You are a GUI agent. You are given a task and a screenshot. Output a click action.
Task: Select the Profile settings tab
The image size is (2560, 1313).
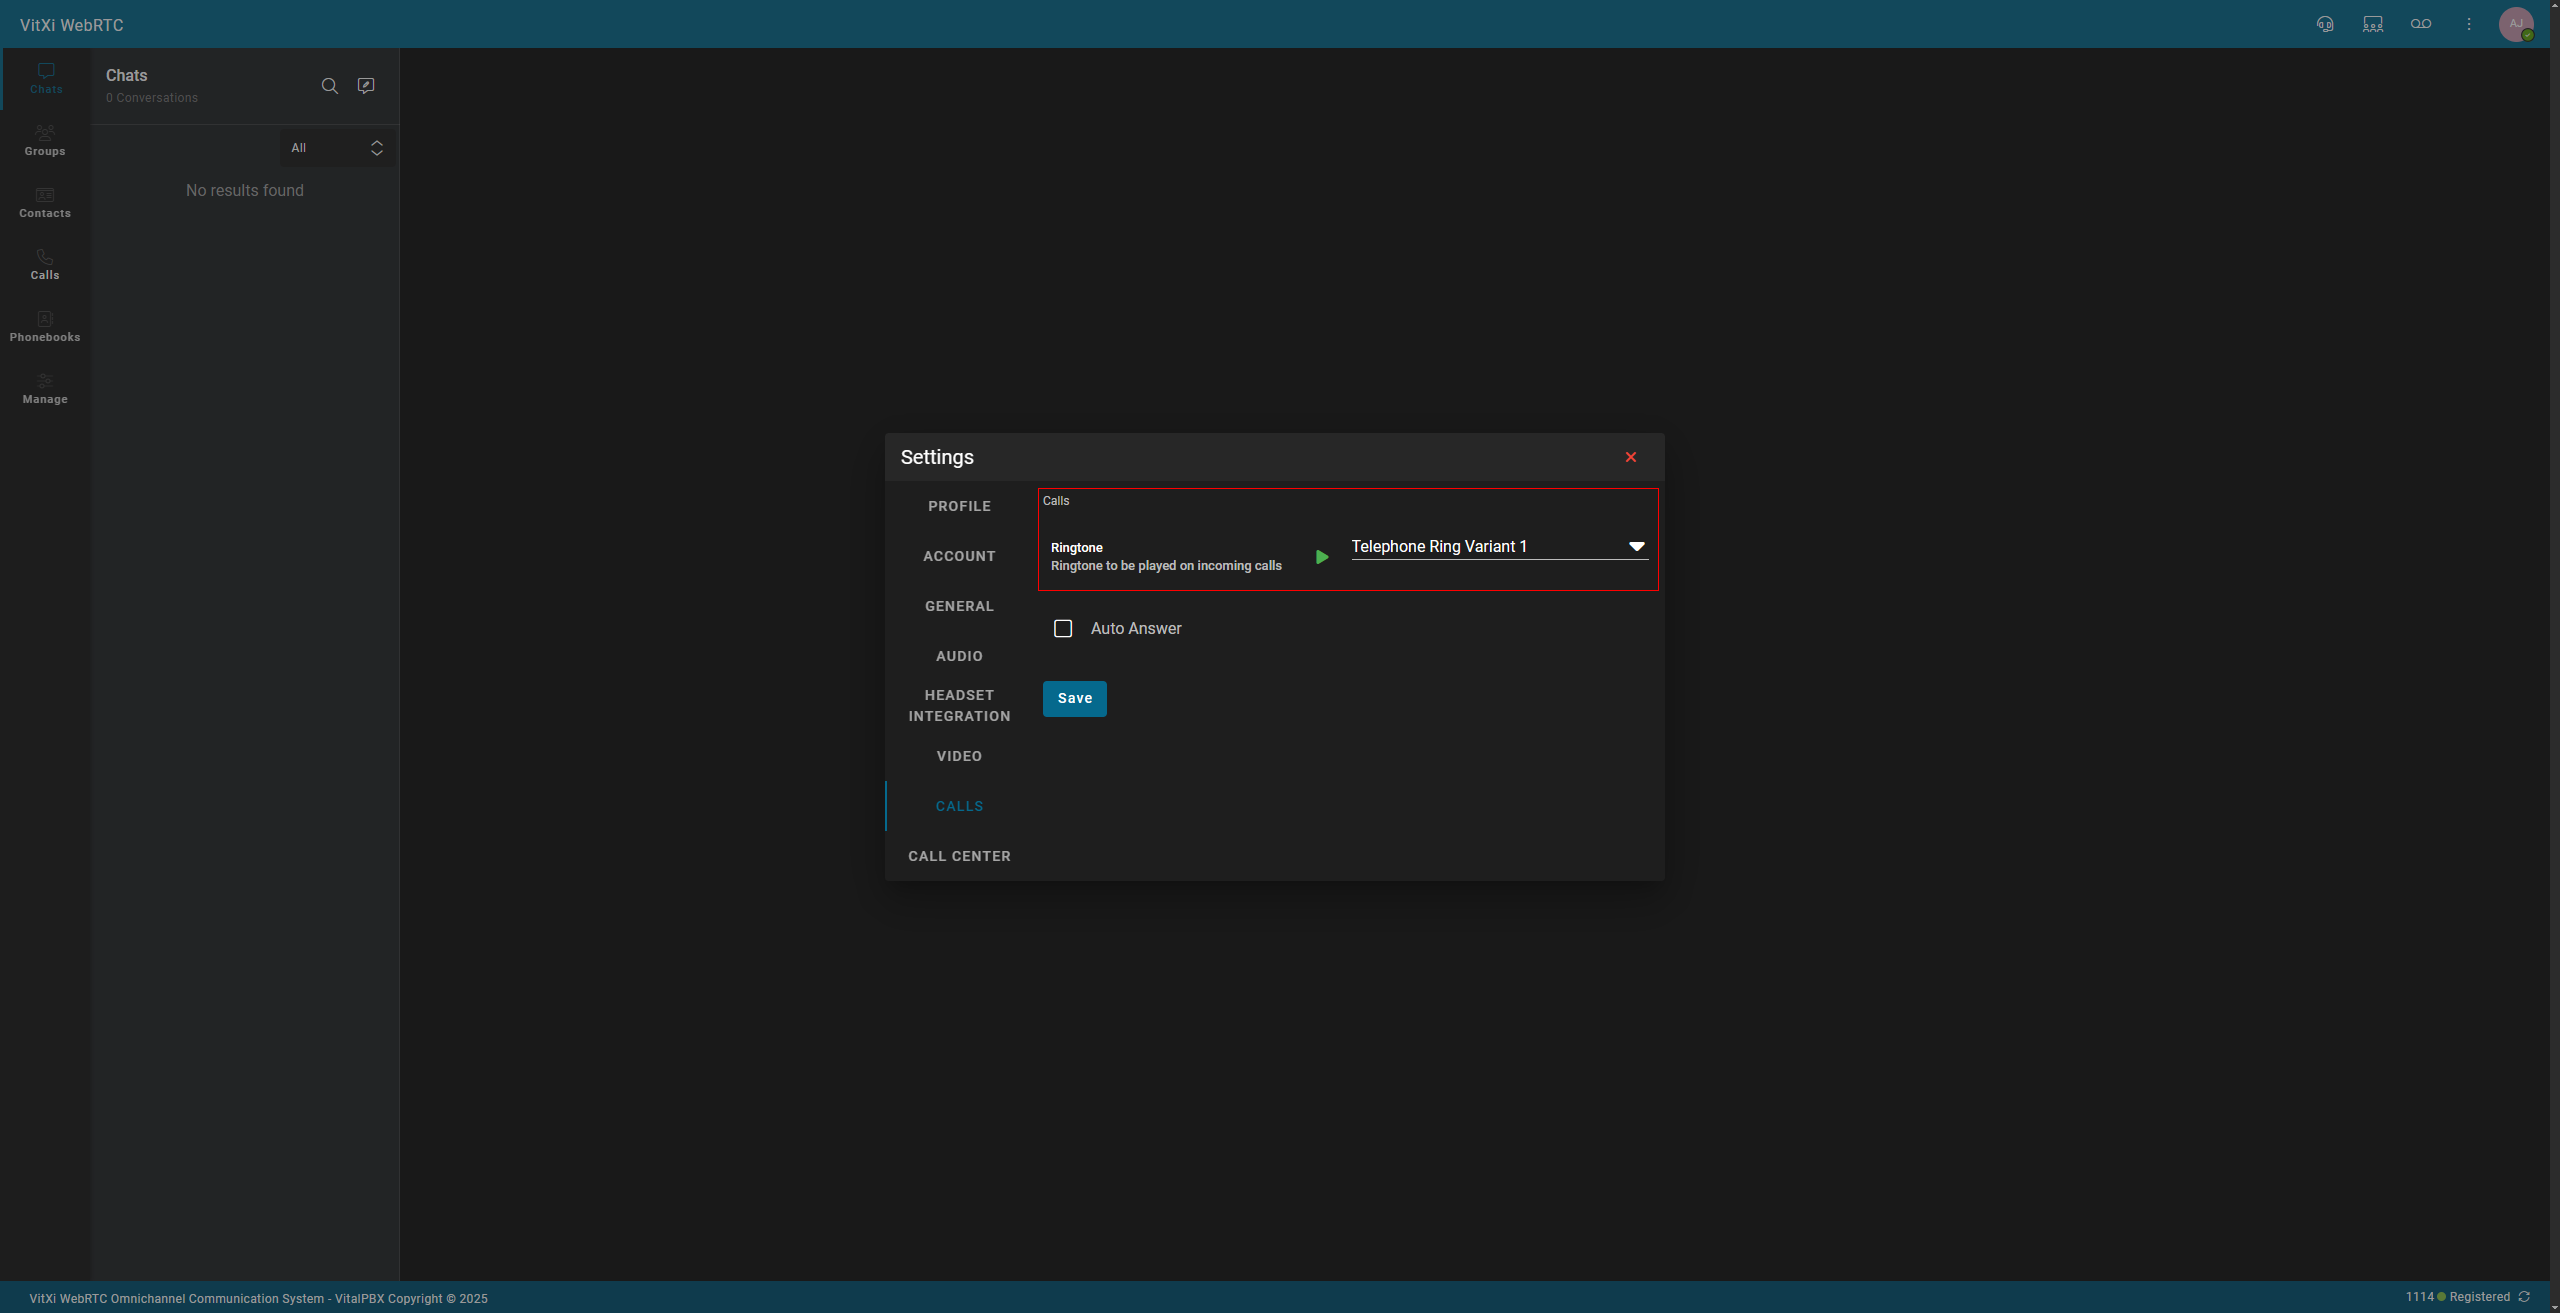click(x=959, y=506)
